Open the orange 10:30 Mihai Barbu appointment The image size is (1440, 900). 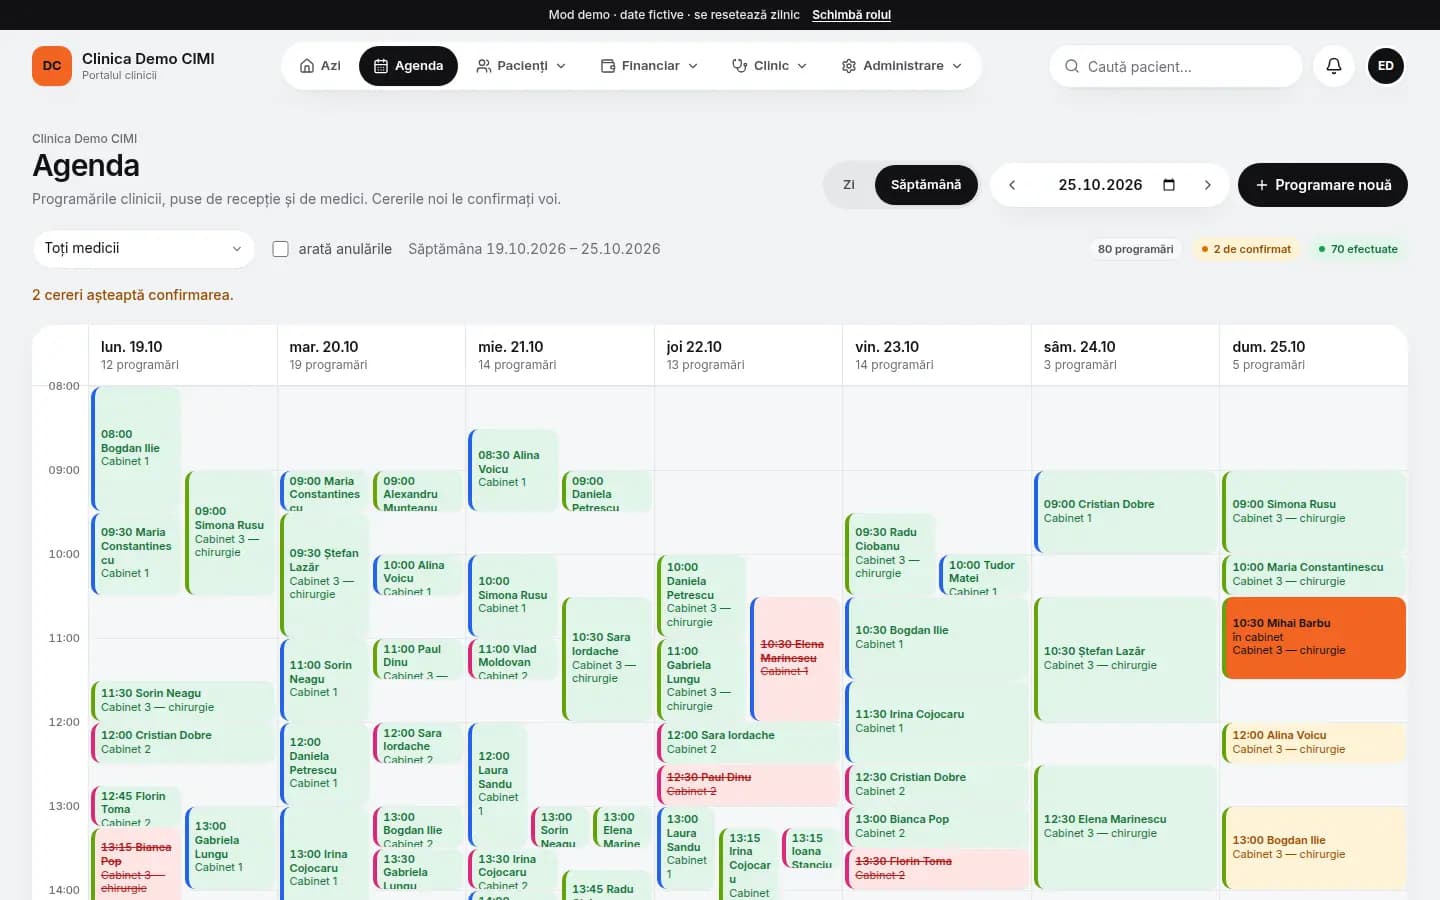(1314, 637)
